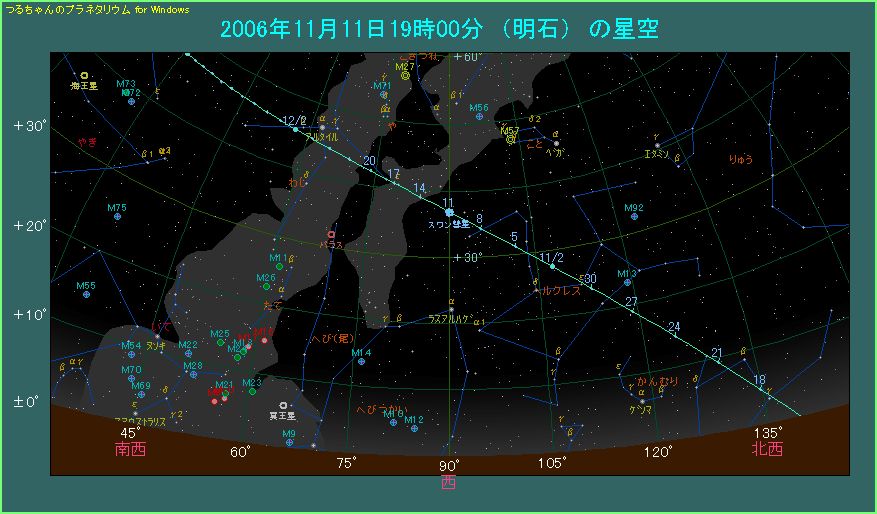Click the M55 cluster marker

pyautogui.click(x=87, y=295)
